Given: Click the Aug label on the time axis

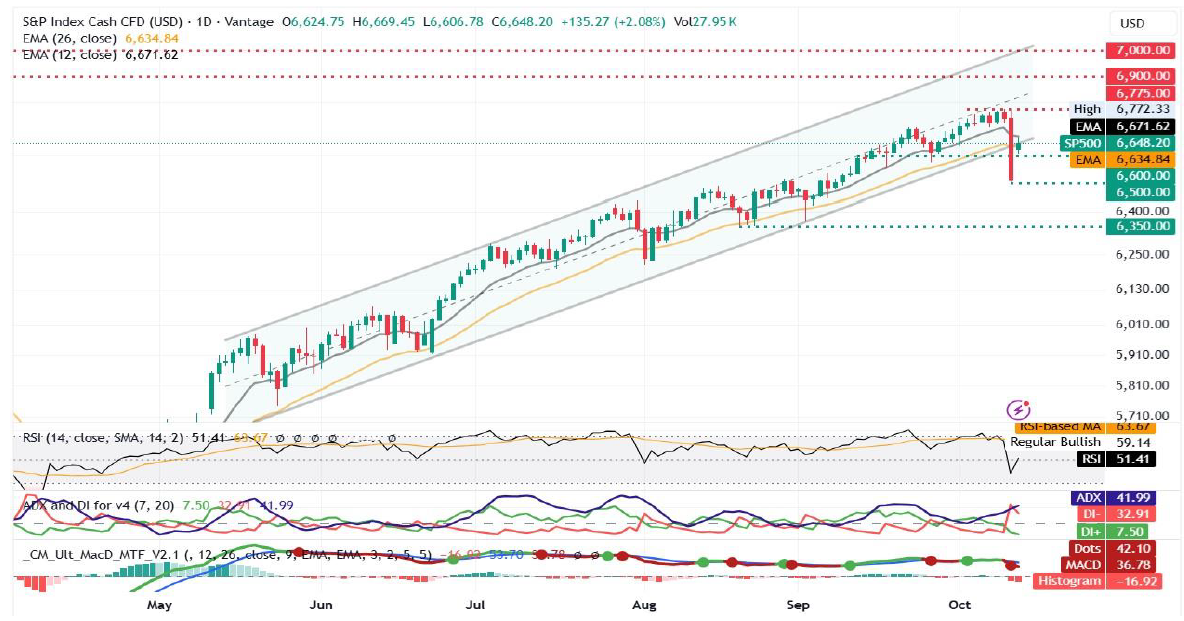Looking at the screenshot, I should coord(644,605).
